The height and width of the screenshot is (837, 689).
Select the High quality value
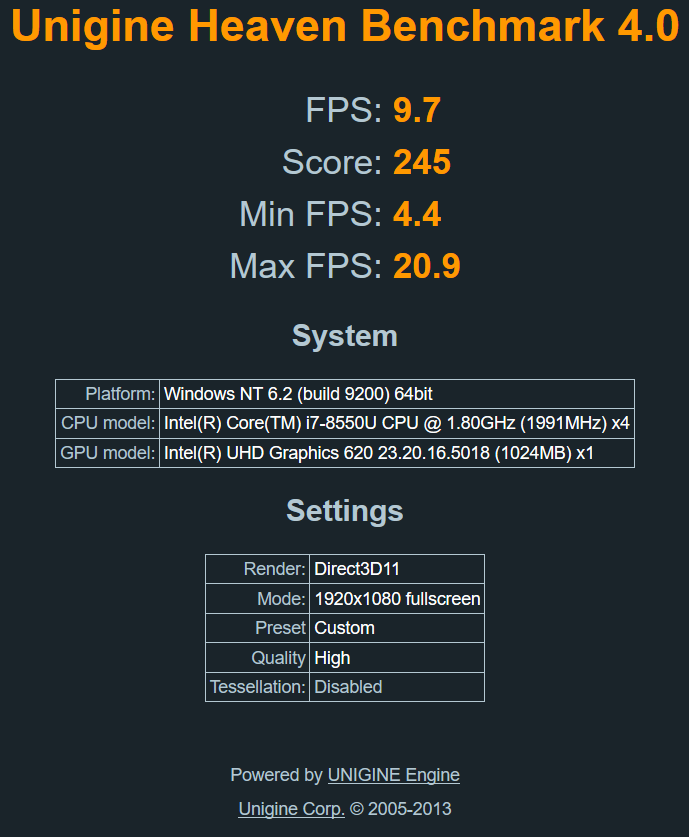332,658
